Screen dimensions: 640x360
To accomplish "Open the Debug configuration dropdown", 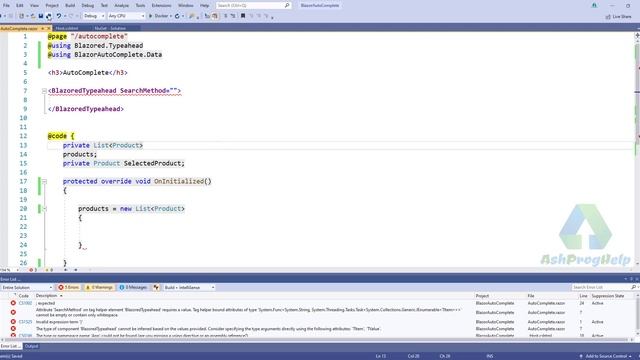I will (x=94, y=16).
